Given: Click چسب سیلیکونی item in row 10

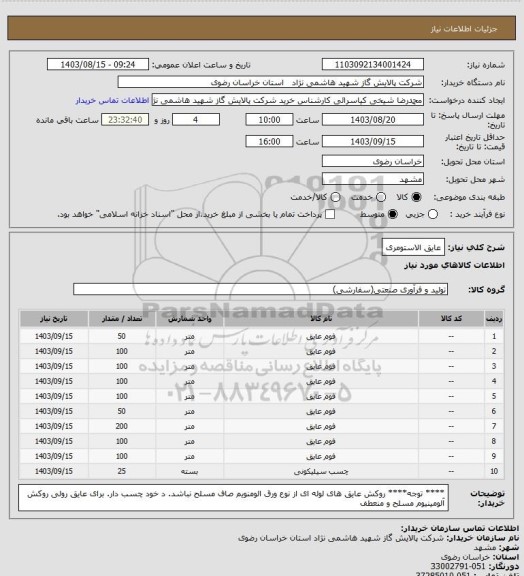Looking at the screenshot, I should point(321,471).
